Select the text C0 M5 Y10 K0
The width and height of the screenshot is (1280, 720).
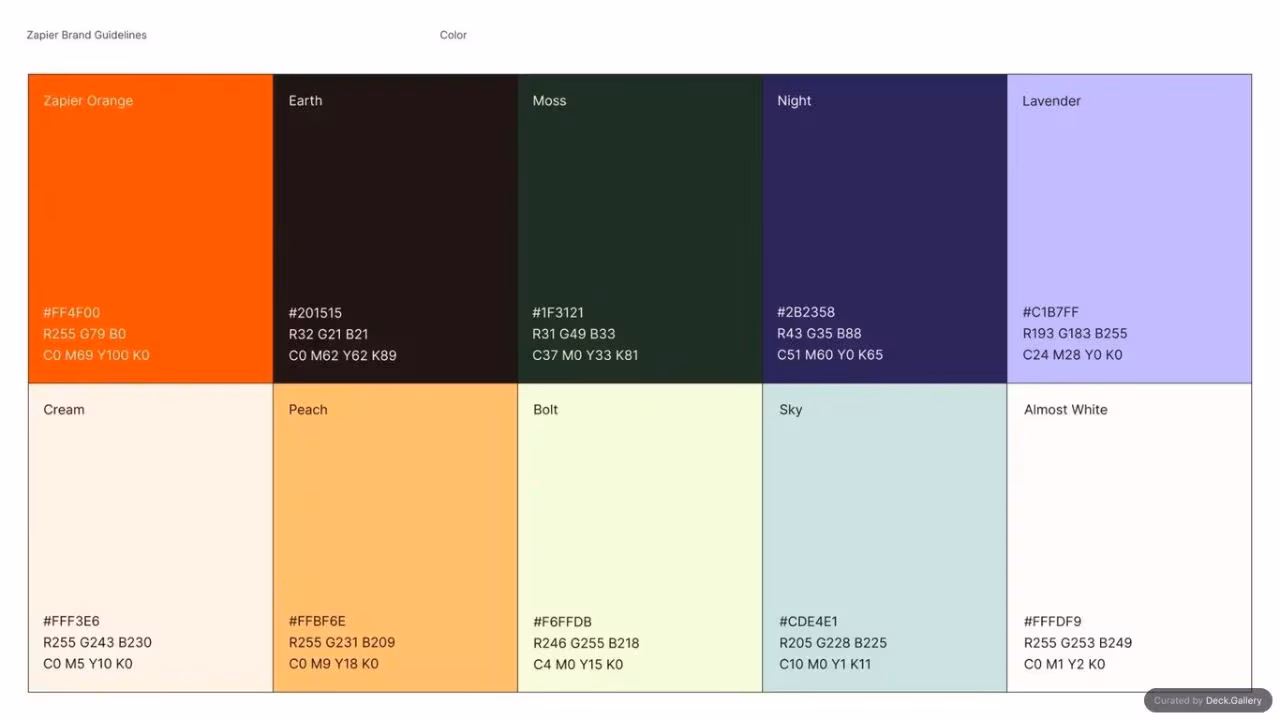[x=88, y=663]
